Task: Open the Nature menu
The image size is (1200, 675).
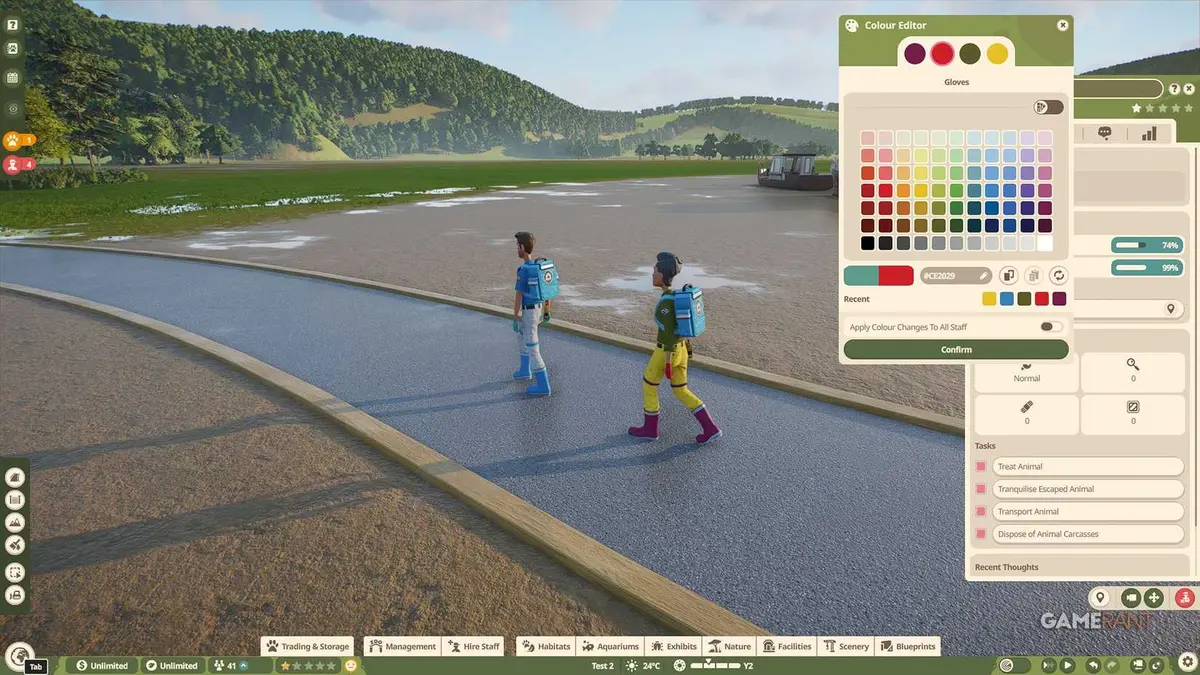Action: [x=729, y=646]
